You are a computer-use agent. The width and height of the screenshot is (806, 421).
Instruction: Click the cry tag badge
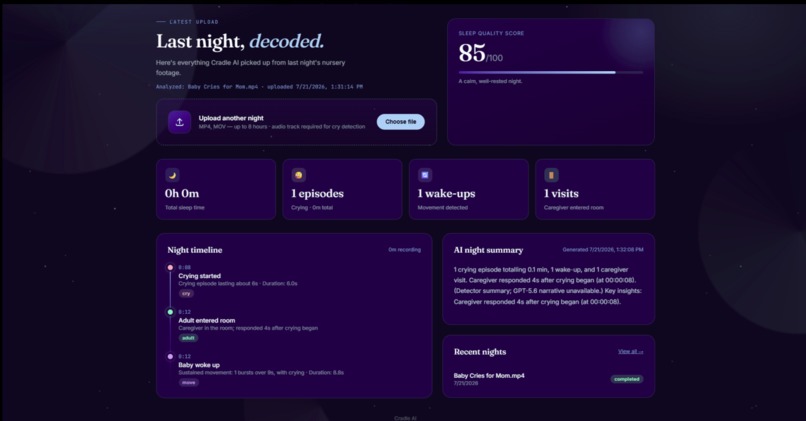coord(186,294)
